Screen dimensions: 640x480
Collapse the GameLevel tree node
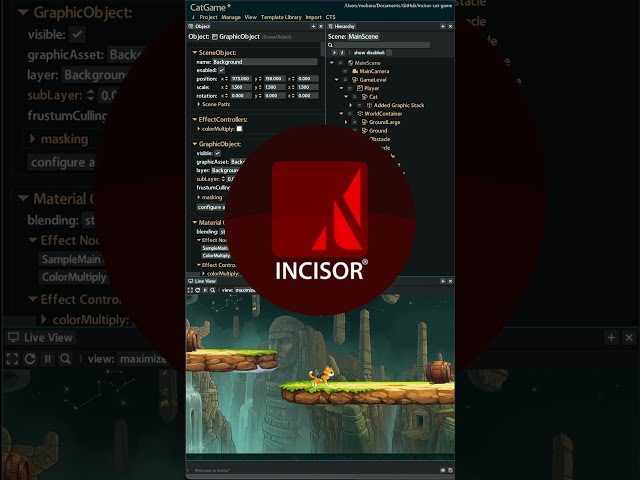(x=337, y=80)
